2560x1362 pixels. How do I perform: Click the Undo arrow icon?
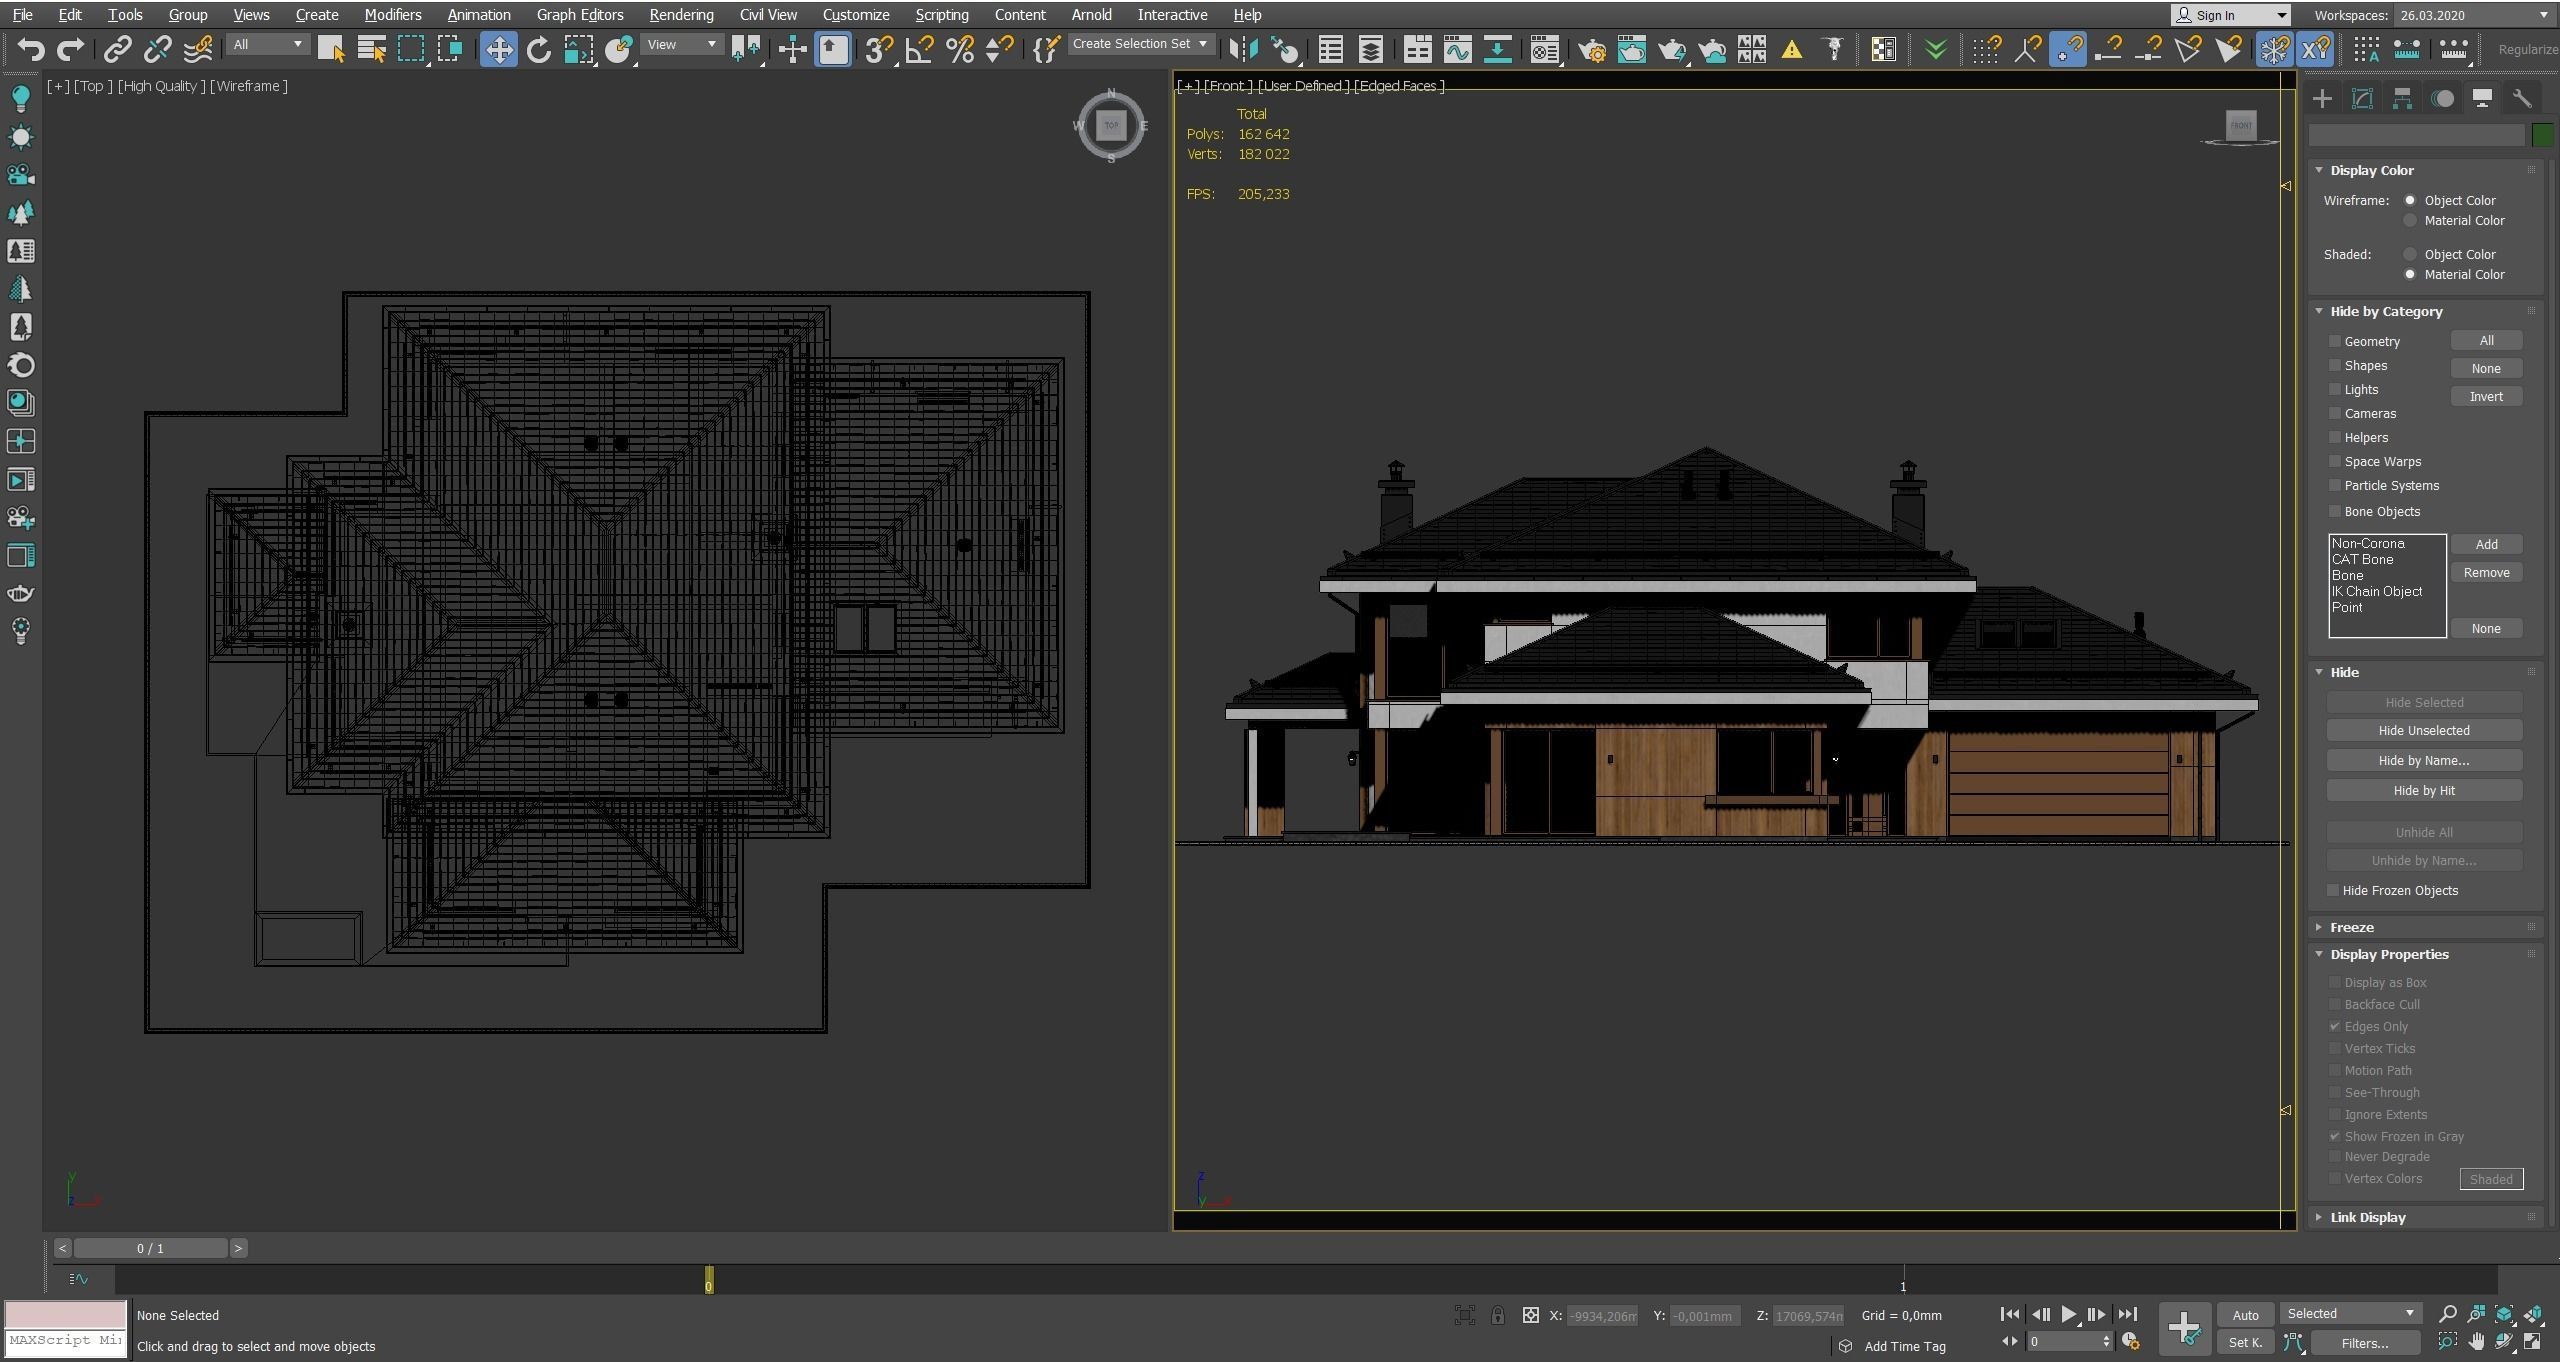(30, 49)
